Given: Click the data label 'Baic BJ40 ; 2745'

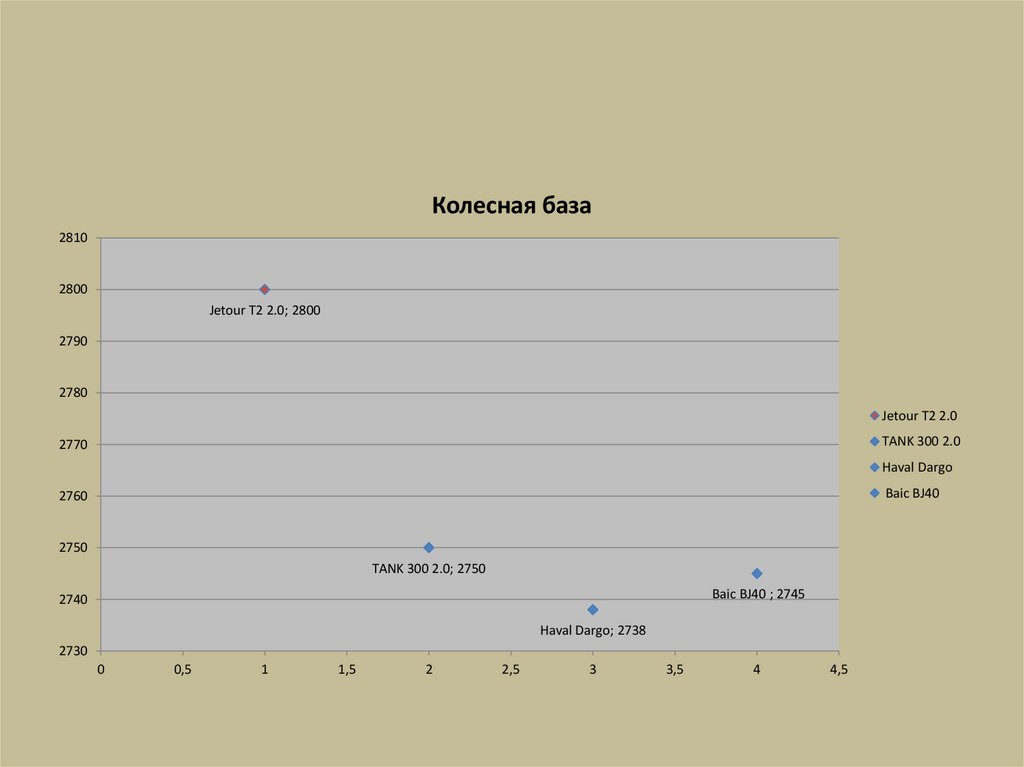Looking at the screenshot, I should pyautogui.click(x=758, y=594).
